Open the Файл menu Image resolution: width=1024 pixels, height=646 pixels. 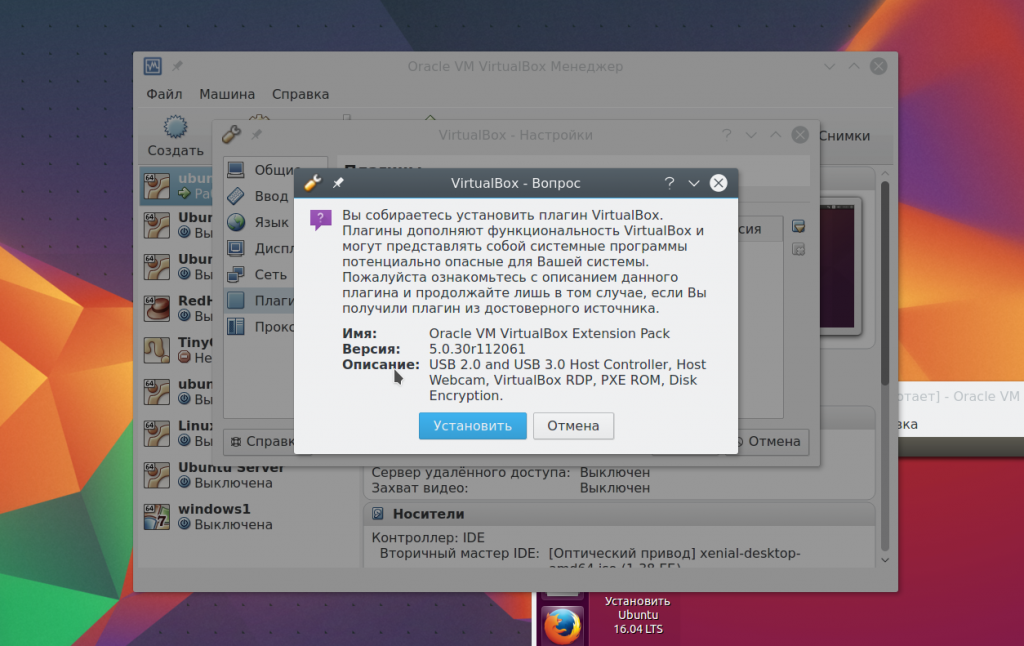pos(164,94)
